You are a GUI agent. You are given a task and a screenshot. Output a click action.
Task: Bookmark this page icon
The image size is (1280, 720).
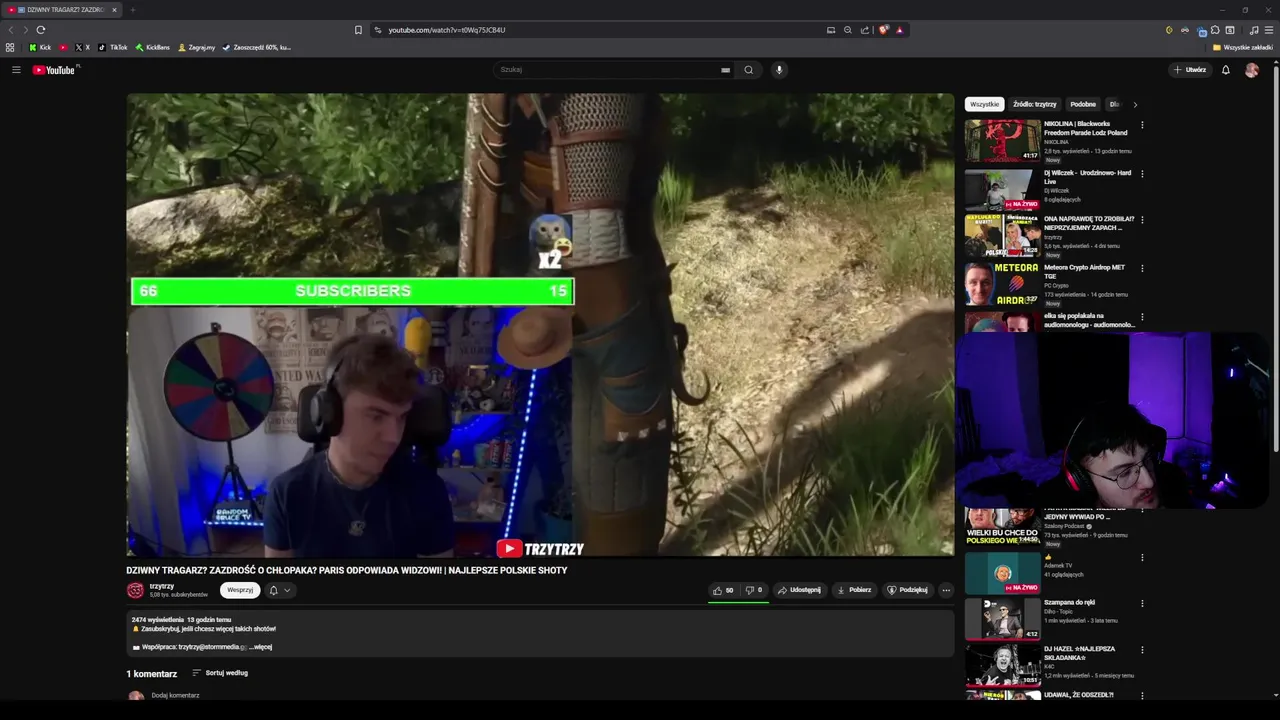click(358, 30)
